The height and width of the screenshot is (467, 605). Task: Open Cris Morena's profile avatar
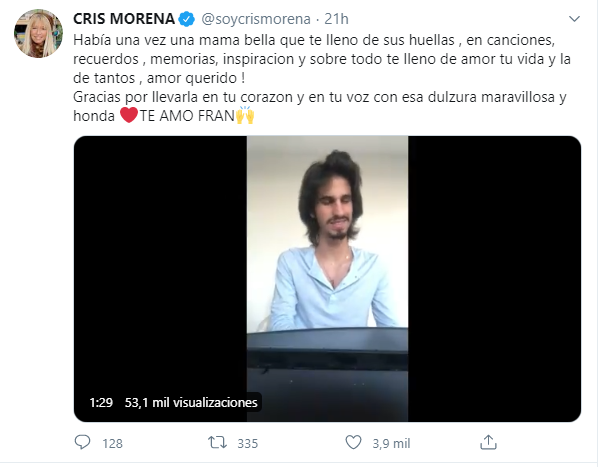pyautogui.click(x=36, y=37)
